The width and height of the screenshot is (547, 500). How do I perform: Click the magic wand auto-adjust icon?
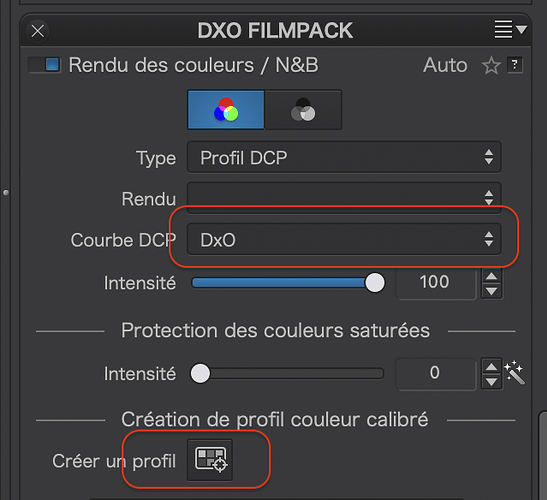[514, 373]
